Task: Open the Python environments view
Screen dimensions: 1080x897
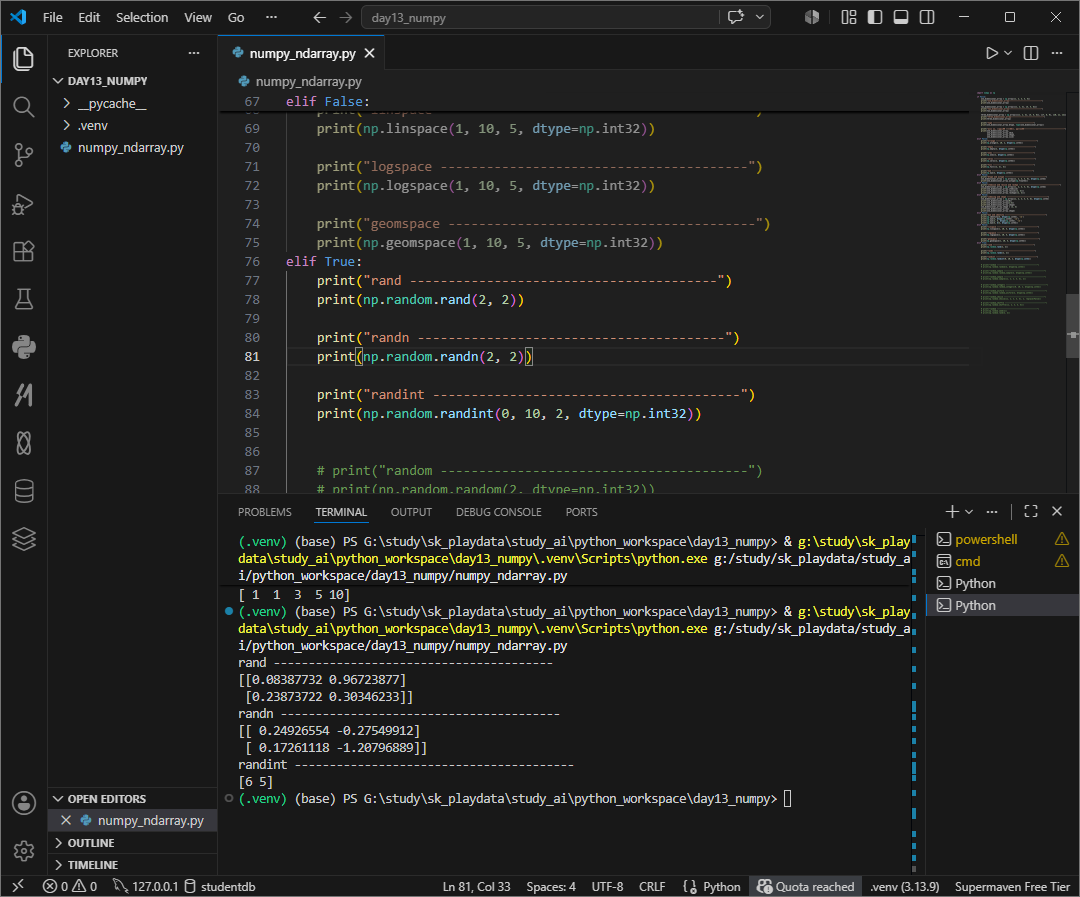Action: pos(23,347)
